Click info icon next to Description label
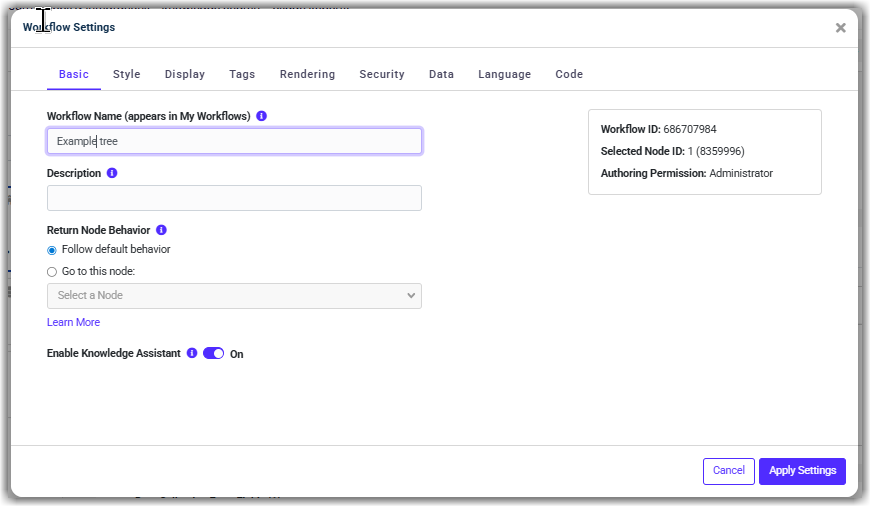 (x=112, y=173)
